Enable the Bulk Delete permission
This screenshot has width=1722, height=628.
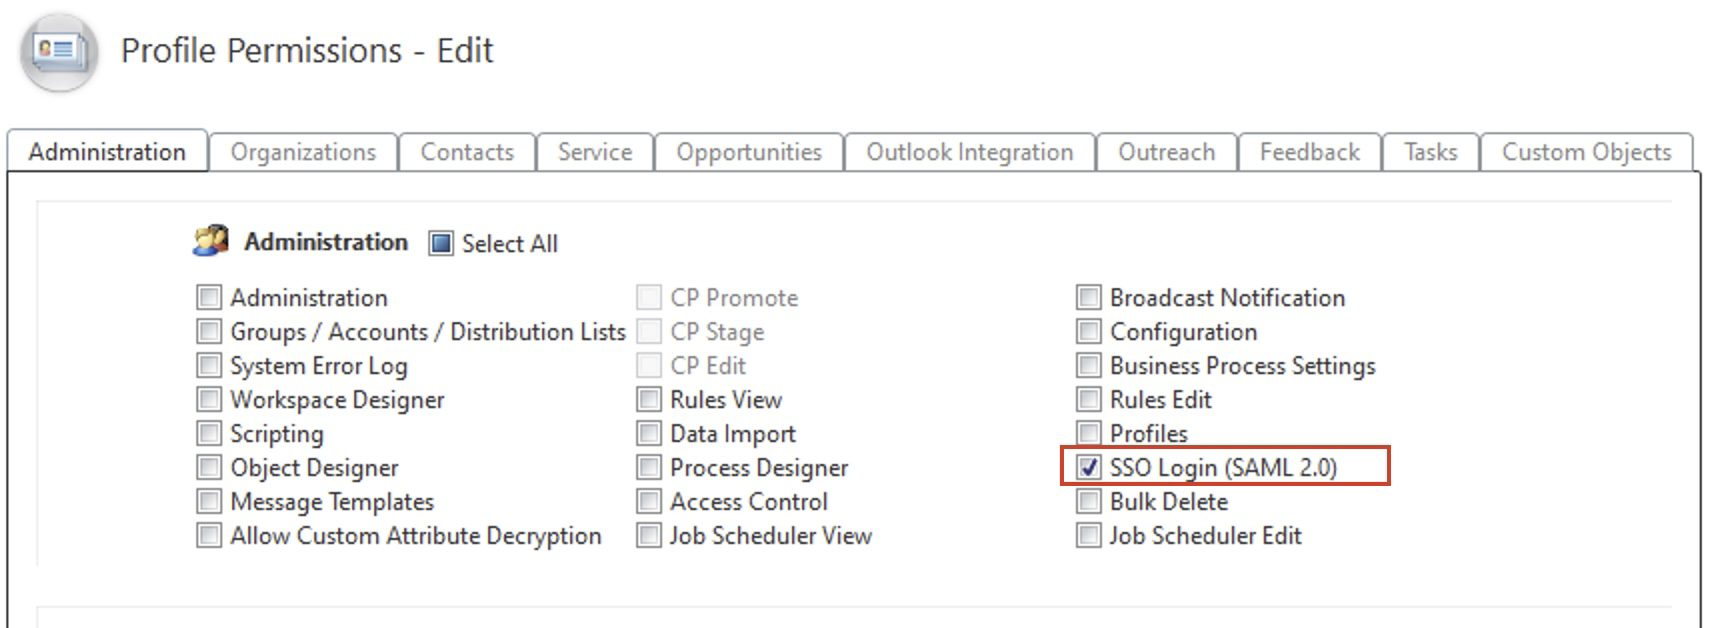[1088, 500]
